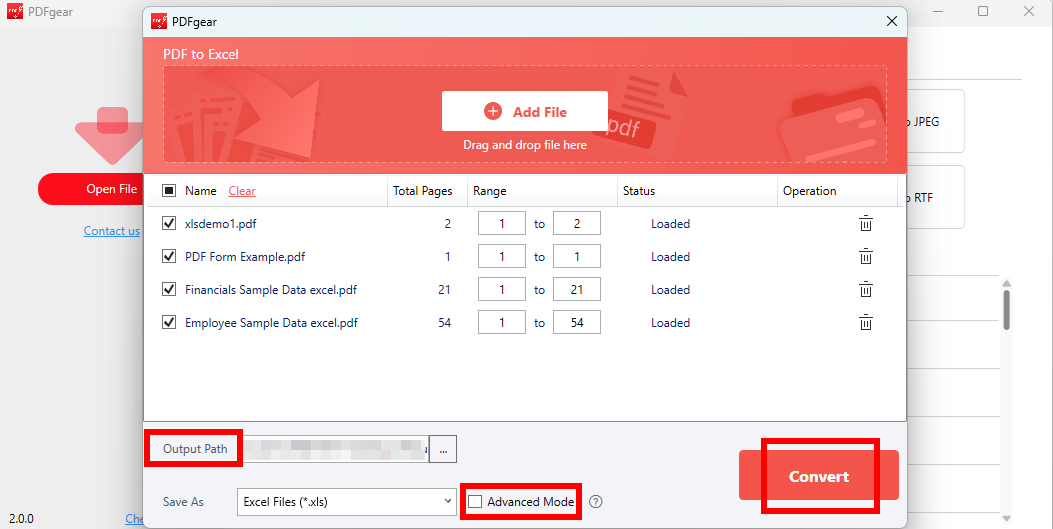Open the Save As format dropdown
This screenshot has width=1053, height=529.
347,501
